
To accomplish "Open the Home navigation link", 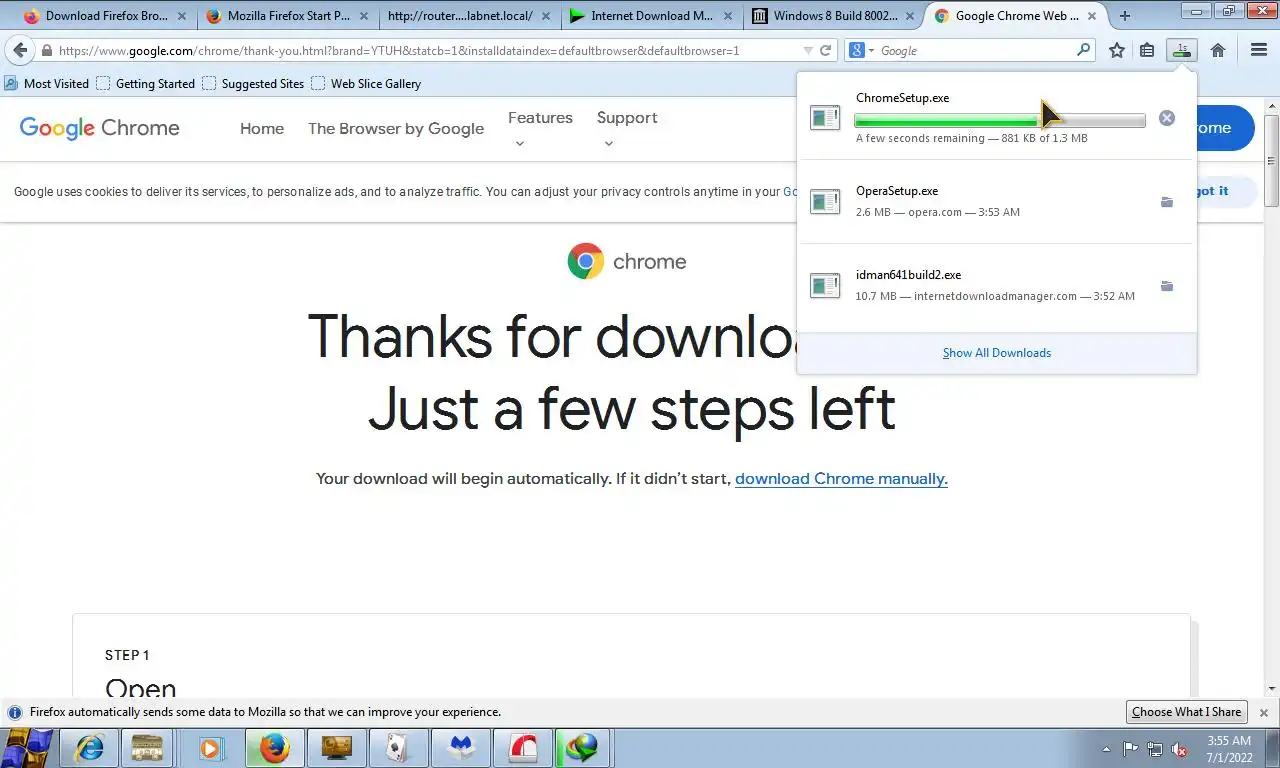I will click(x=262, y=128).
